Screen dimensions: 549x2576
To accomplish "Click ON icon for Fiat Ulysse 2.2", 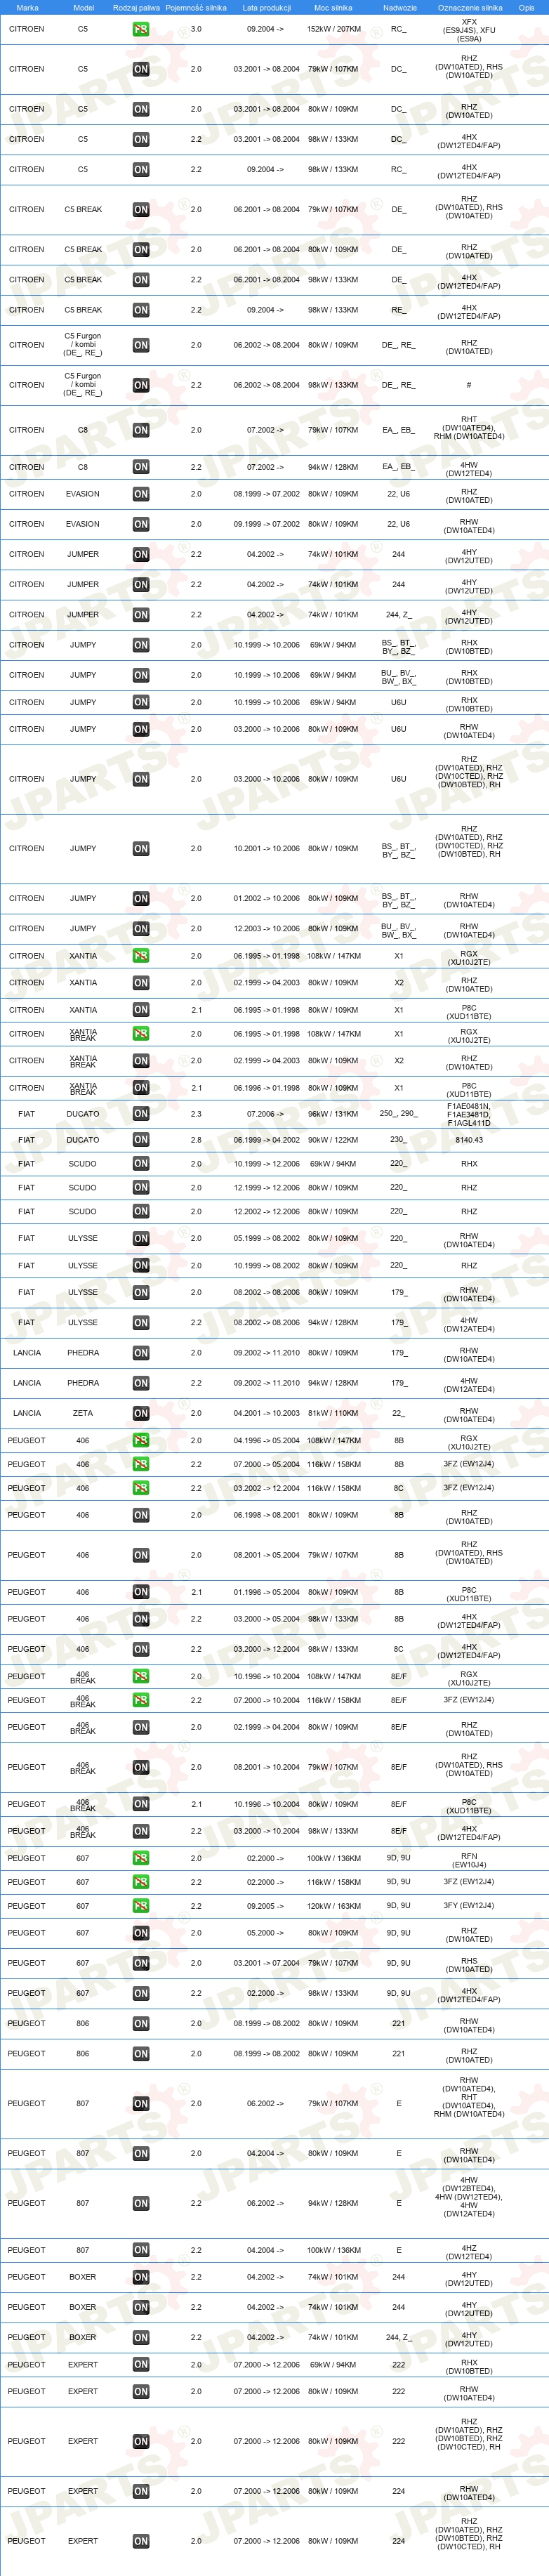I will 141,1322.
